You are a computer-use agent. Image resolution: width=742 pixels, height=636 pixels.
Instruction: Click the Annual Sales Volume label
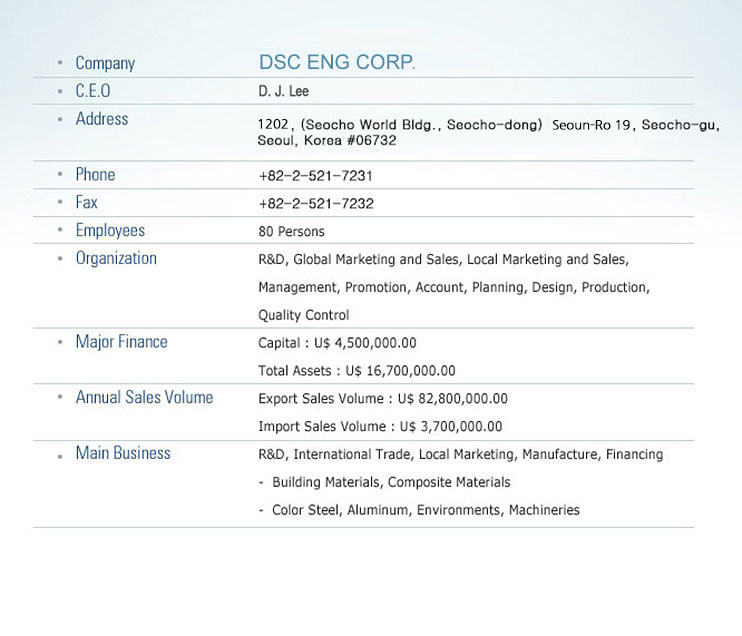coord(144,397)
